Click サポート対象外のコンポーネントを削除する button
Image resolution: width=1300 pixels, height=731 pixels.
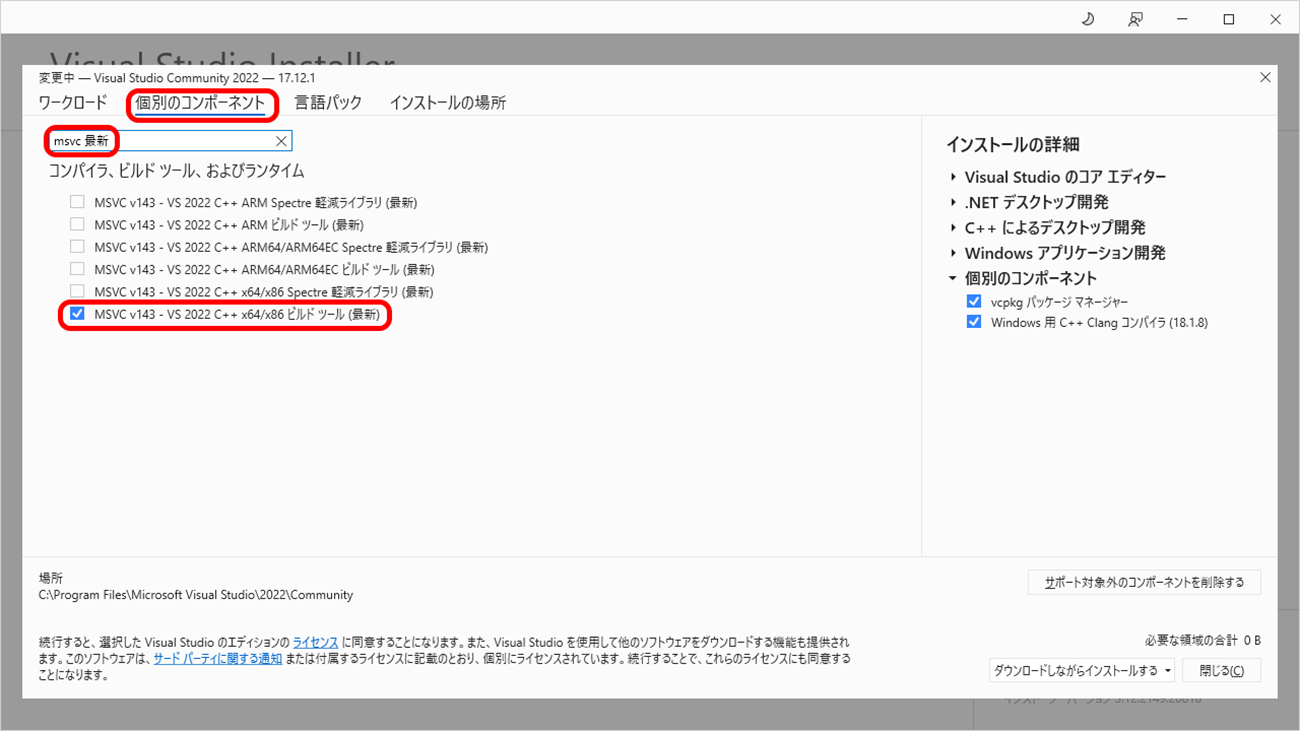coord(1144,582)
